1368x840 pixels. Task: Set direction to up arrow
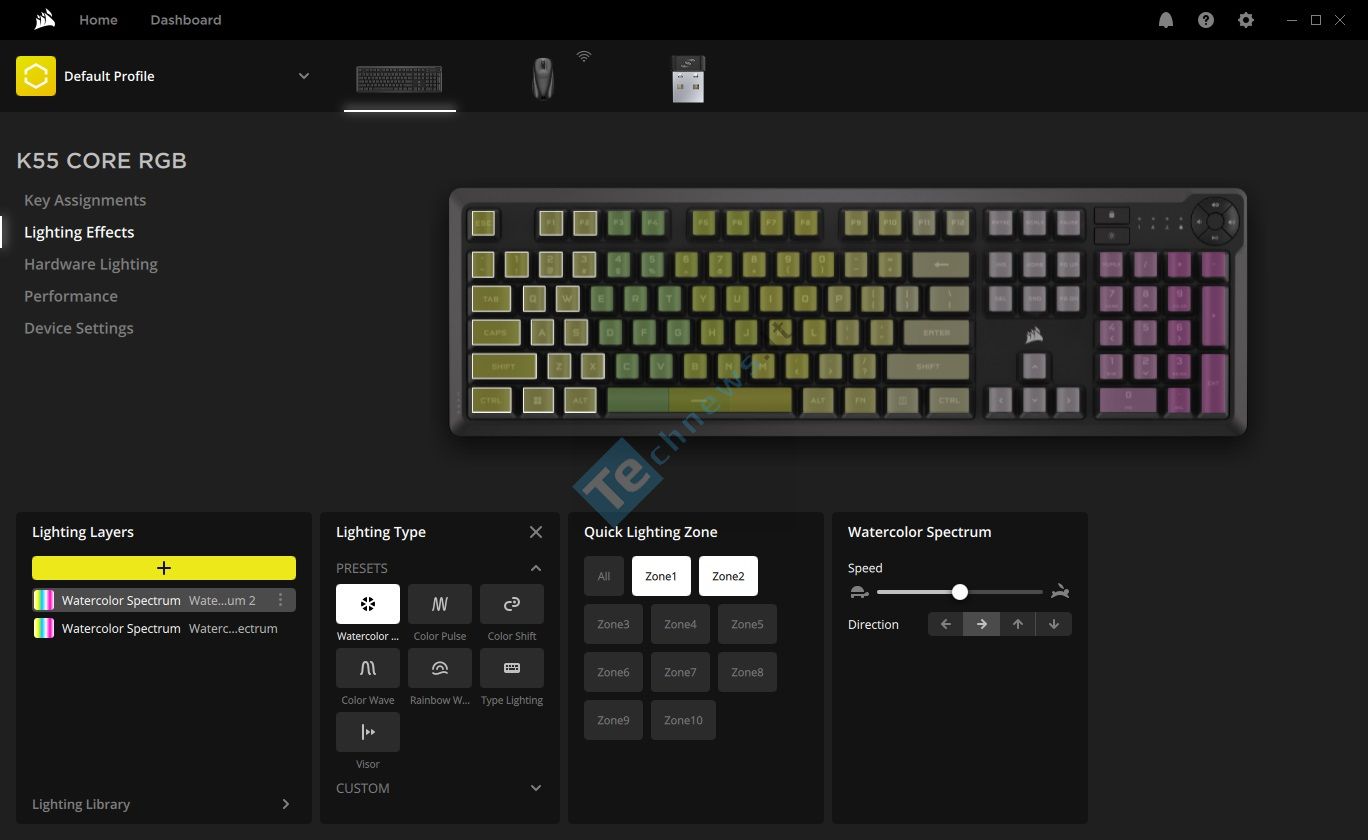(1018, 624)
